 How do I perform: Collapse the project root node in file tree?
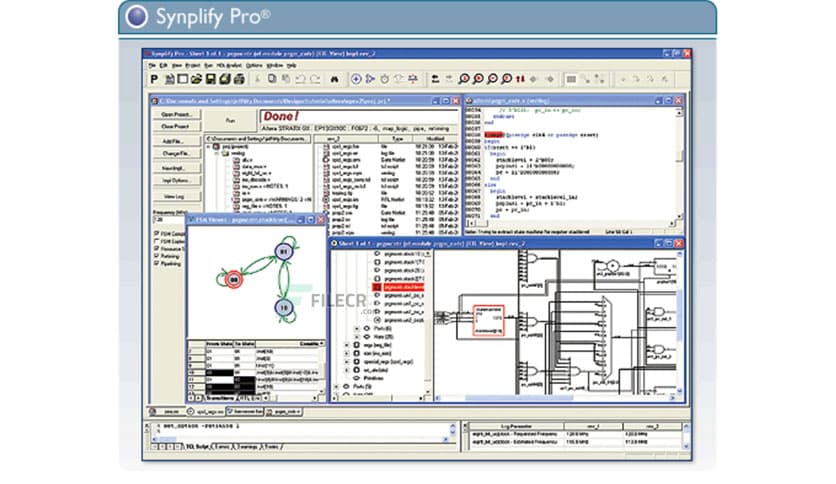[208, 146]
